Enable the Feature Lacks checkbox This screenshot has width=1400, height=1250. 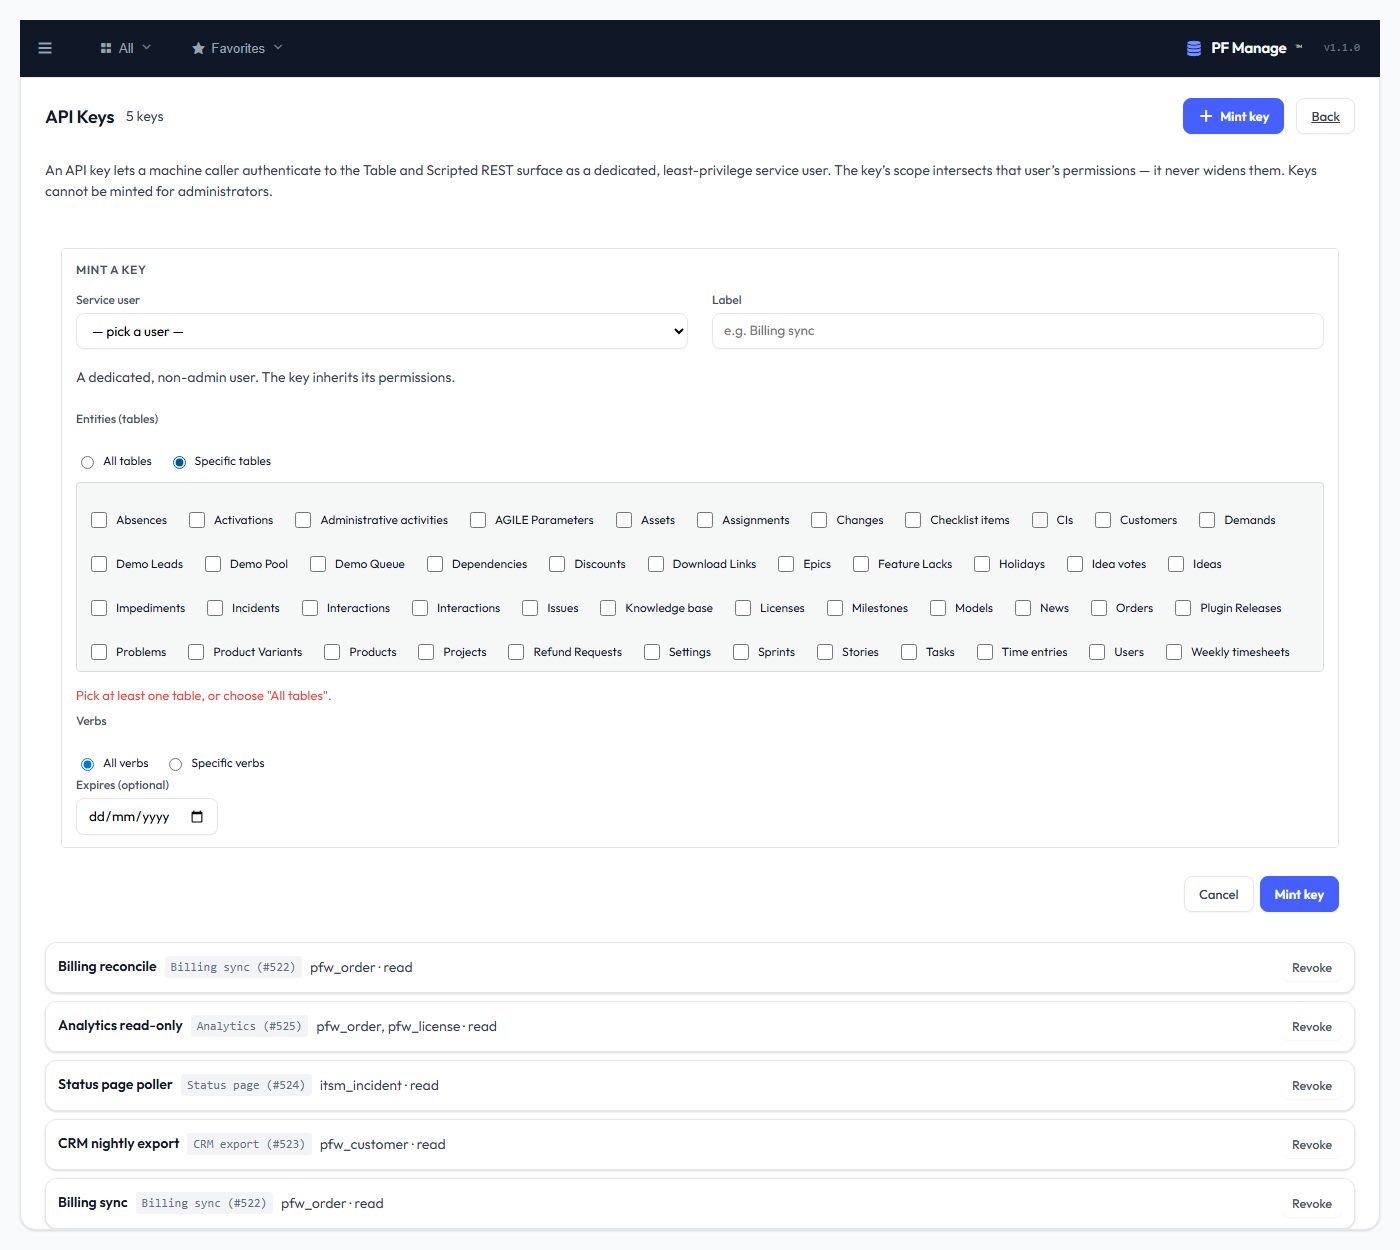tap(861, 564)
